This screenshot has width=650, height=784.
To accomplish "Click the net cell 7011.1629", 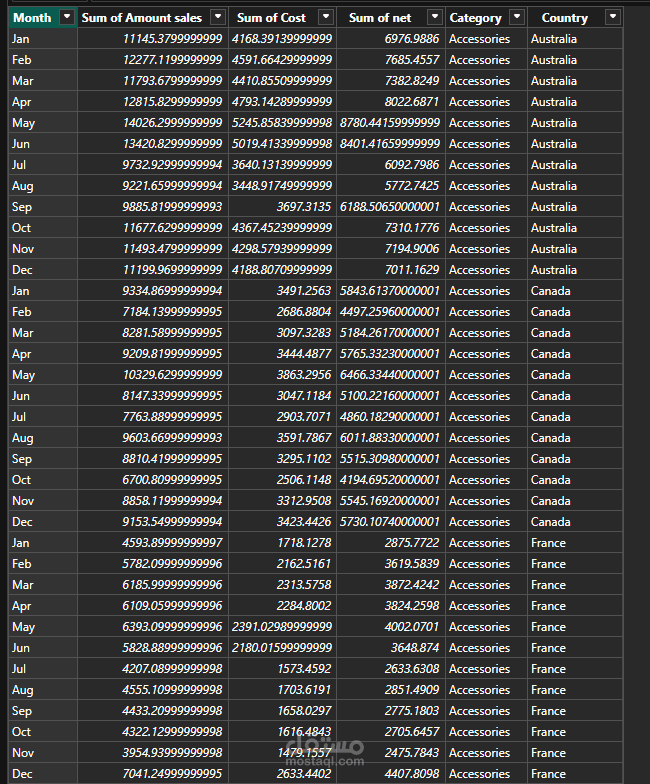I will [x=391, y=270].
